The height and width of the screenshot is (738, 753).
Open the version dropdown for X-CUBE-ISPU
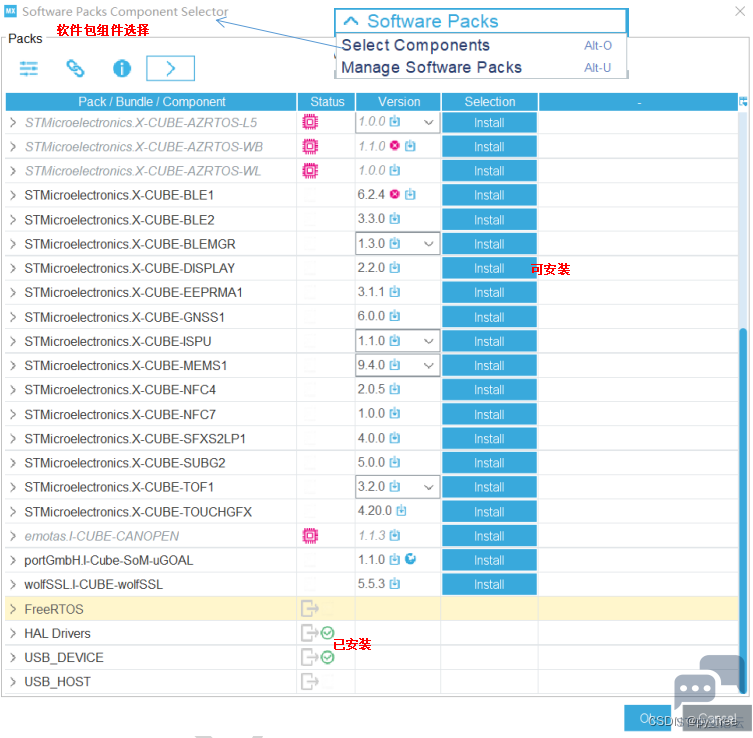pyautogui.click(x=428, y=341)
